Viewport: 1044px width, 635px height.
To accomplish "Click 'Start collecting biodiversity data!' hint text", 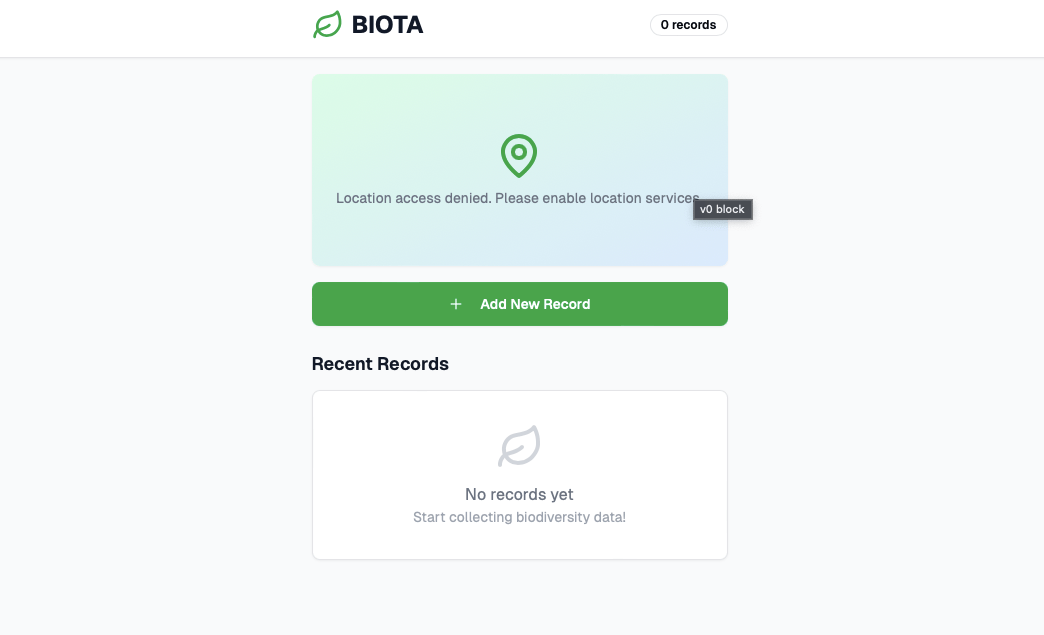I will [x=519, y=517].
